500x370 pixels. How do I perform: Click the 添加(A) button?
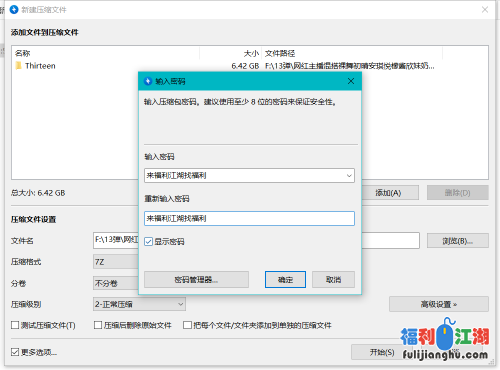[388, 193]
